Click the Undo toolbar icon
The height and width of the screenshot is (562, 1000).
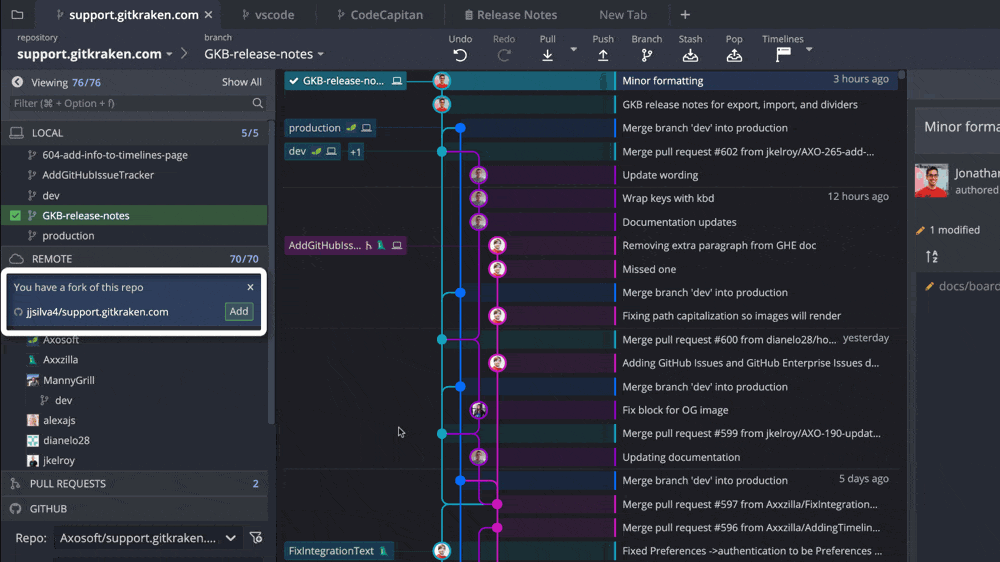point(460,55)
